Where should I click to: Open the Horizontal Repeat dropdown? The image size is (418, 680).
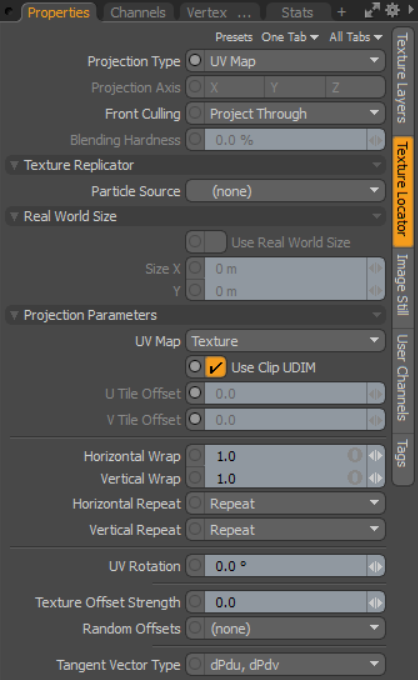coord(294,503)
